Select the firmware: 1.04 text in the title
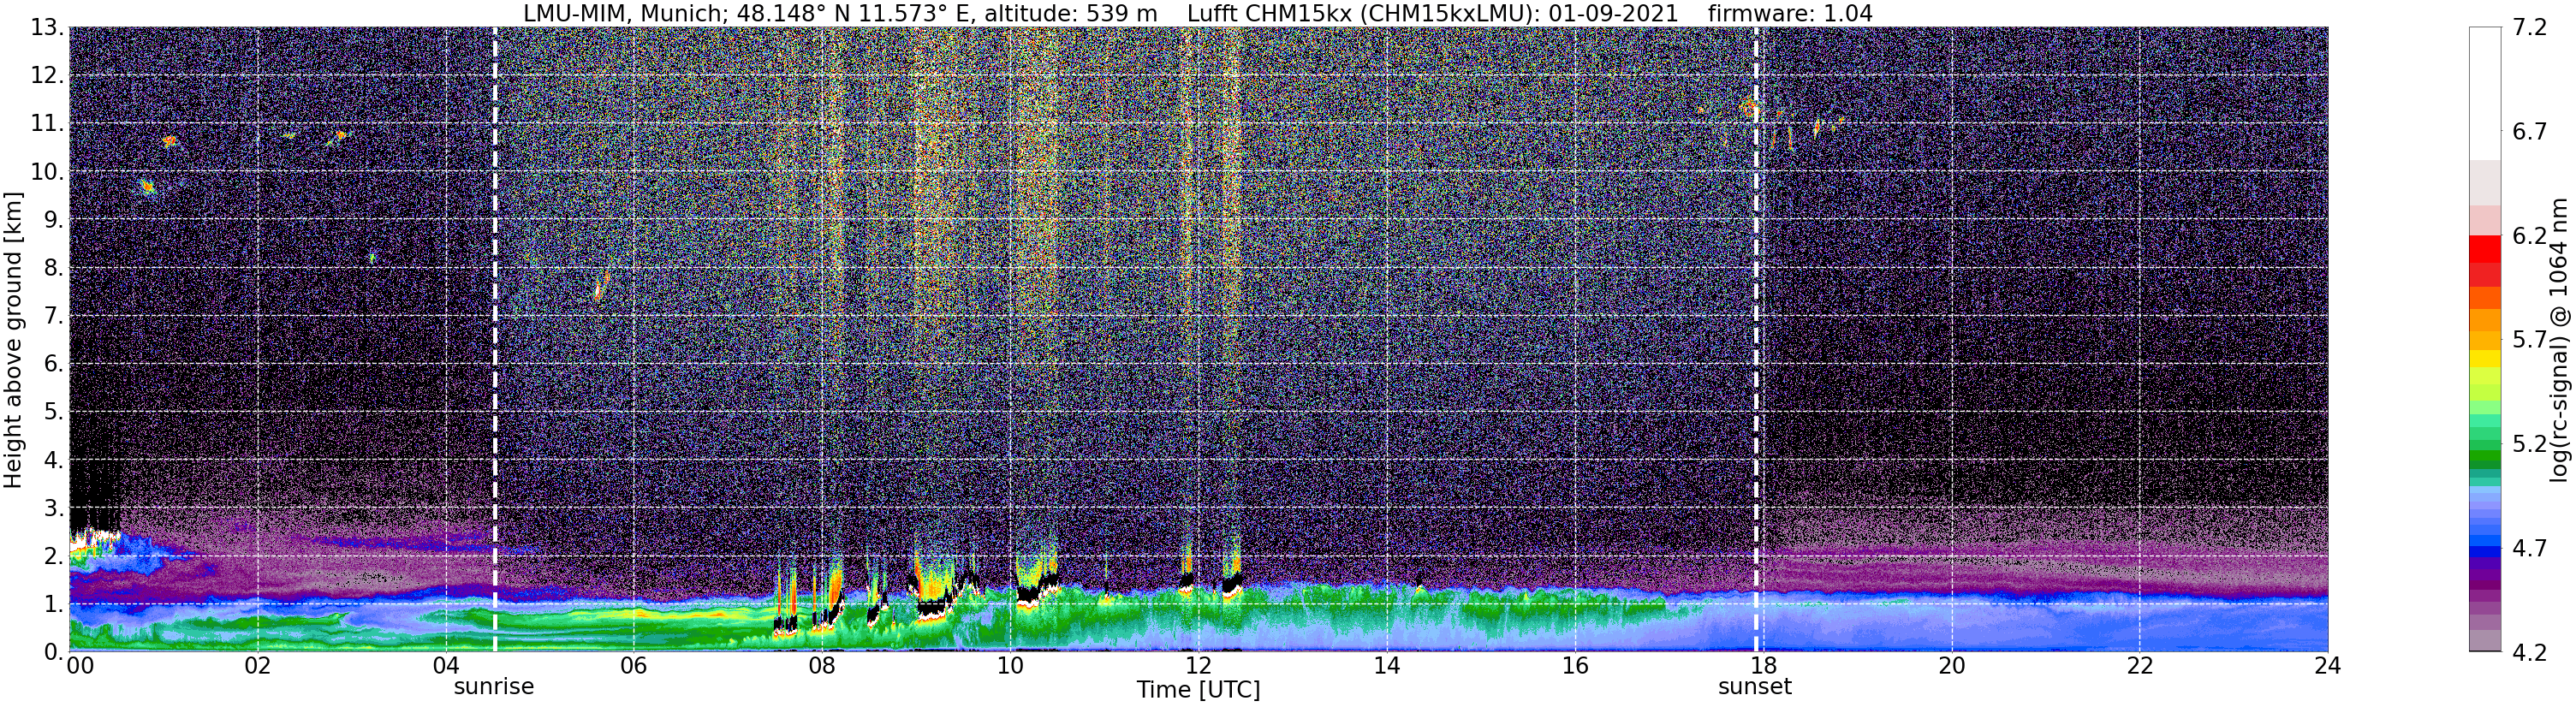 tap(1790, 13)
